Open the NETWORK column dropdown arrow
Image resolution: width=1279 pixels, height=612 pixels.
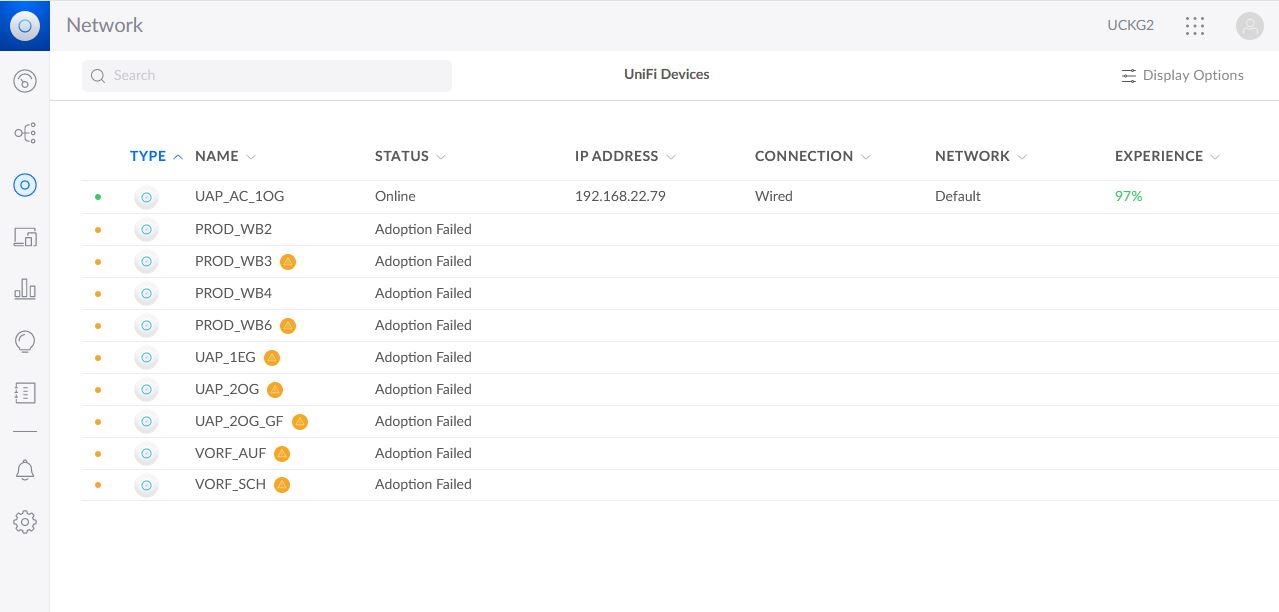(x=1022, y=157)
